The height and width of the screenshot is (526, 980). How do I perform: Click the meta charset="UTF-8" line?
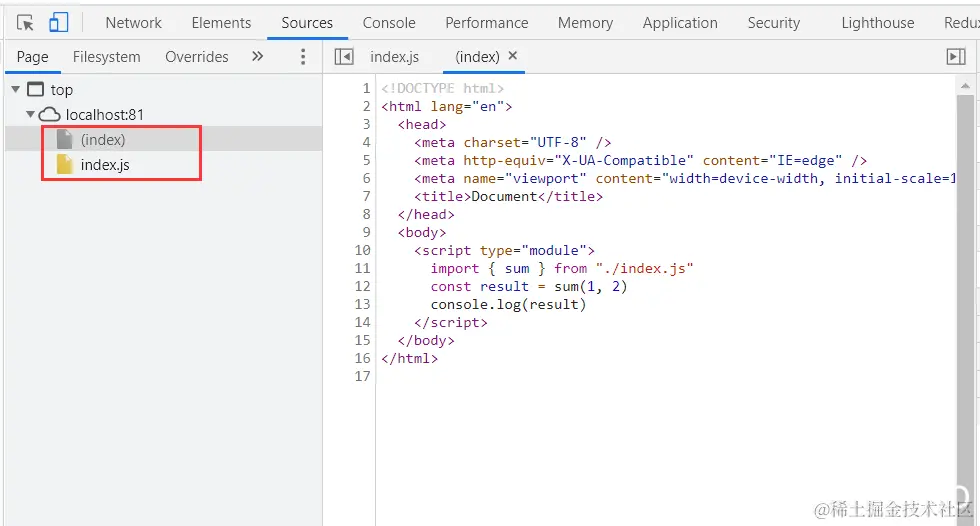click(512, 143)
